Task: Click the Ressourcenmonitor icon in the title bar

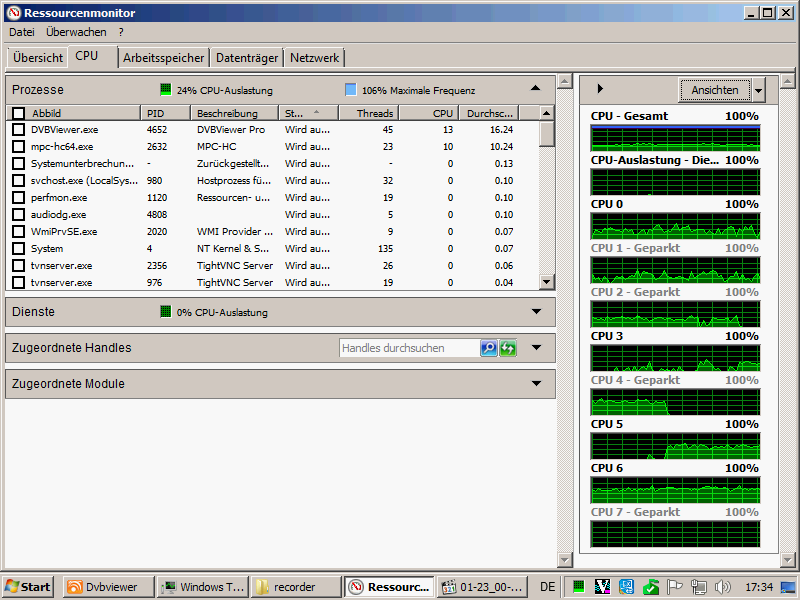Action: [x=14, y=13]
